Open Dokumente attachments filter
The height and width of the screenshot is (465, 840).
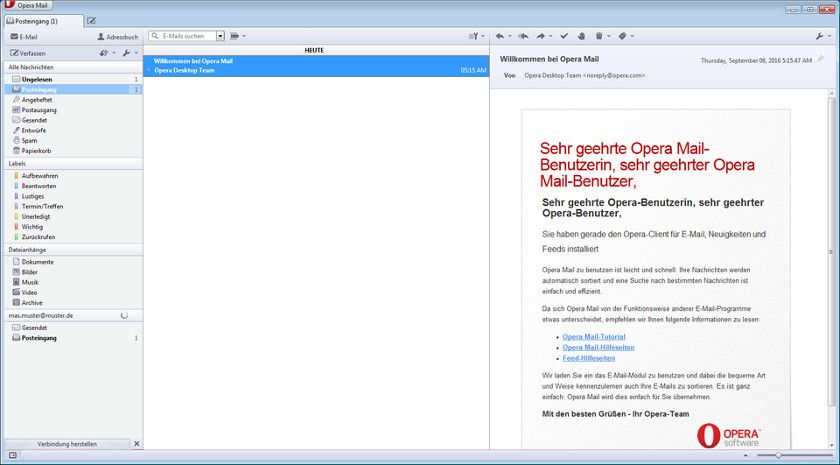point(74,262)
